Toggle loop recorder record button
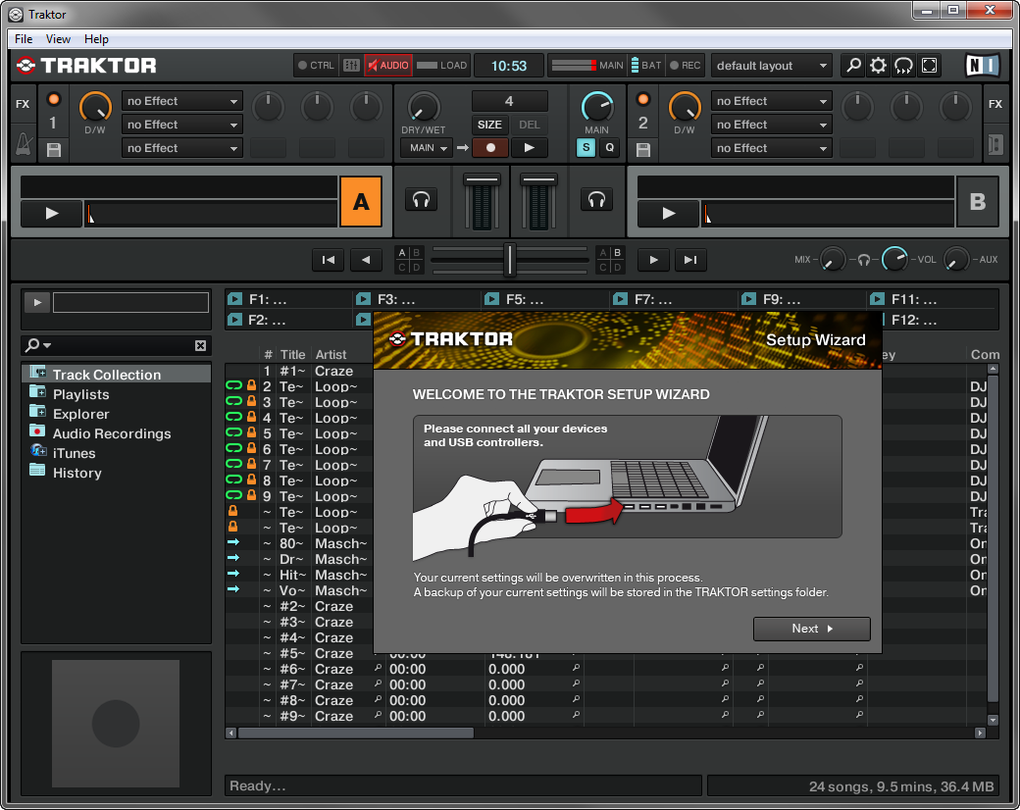Viewport: 1020px width, 810px height. pyautogui.click(x=490, y=148)
